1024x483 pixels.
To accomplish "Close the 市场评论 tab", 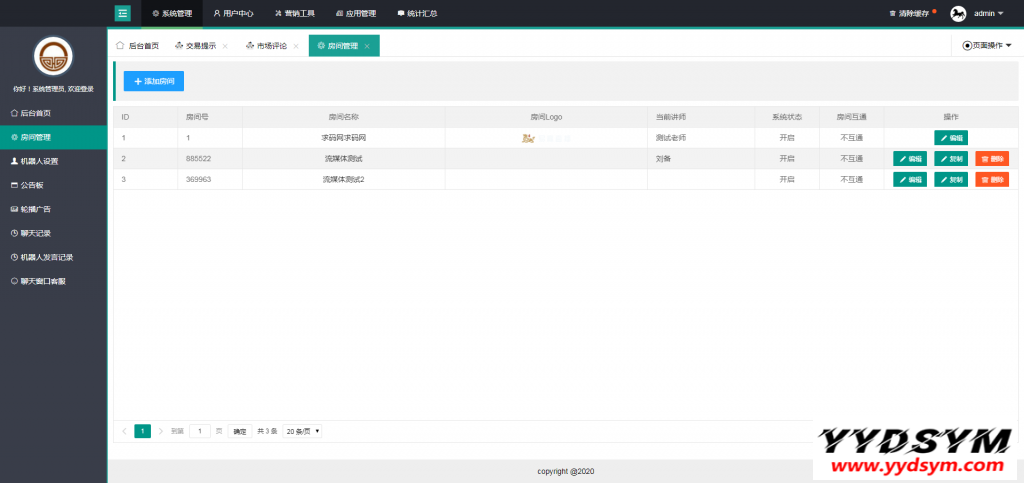I will pos(296,46).
